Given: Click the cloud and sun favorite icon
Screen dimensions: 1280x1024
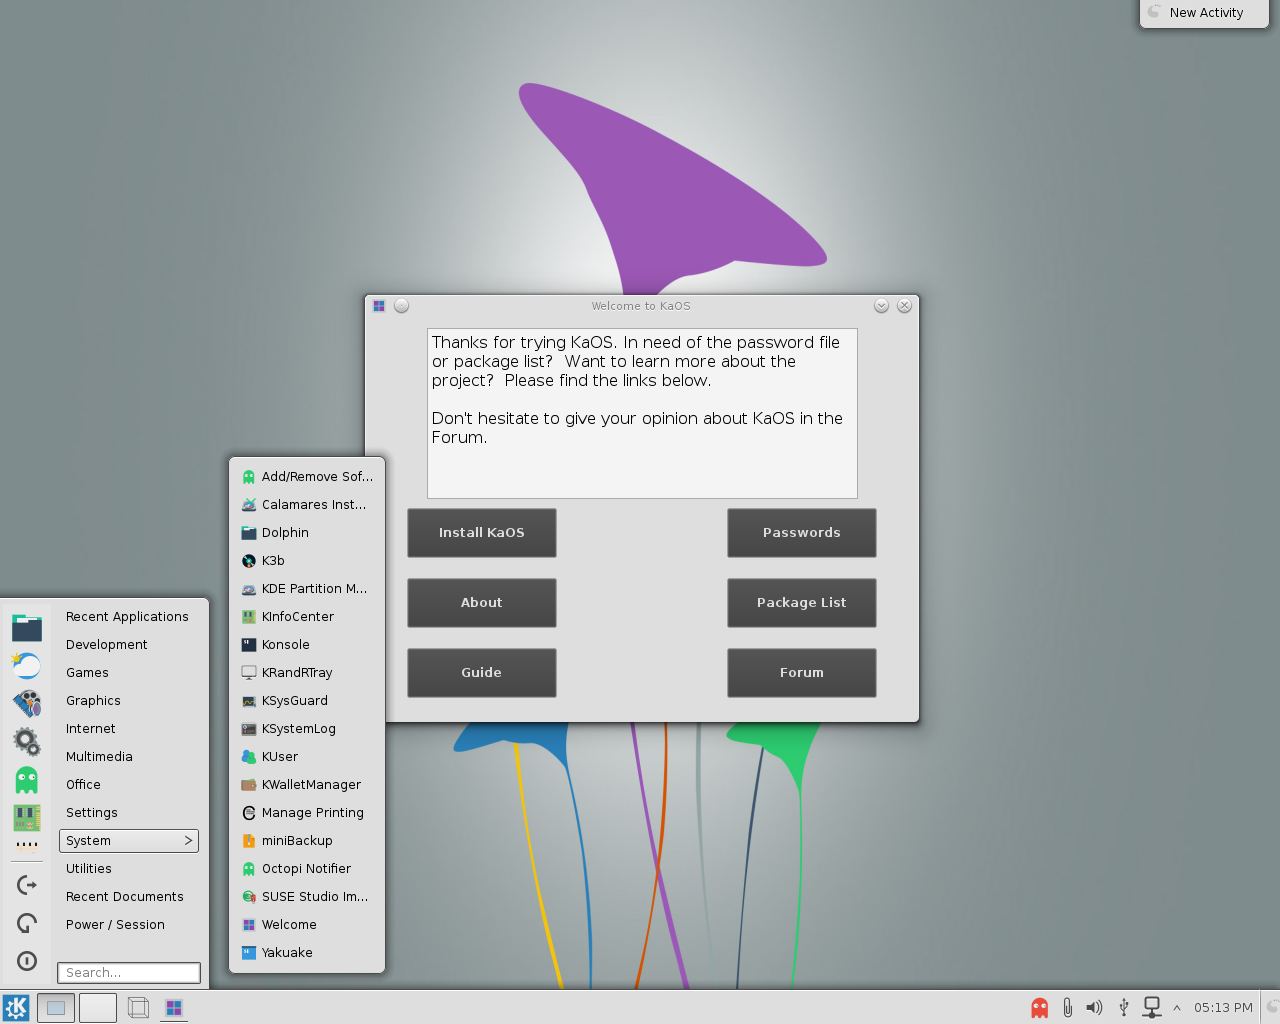Looking at the screenshot, I should (x=27, y=665).
